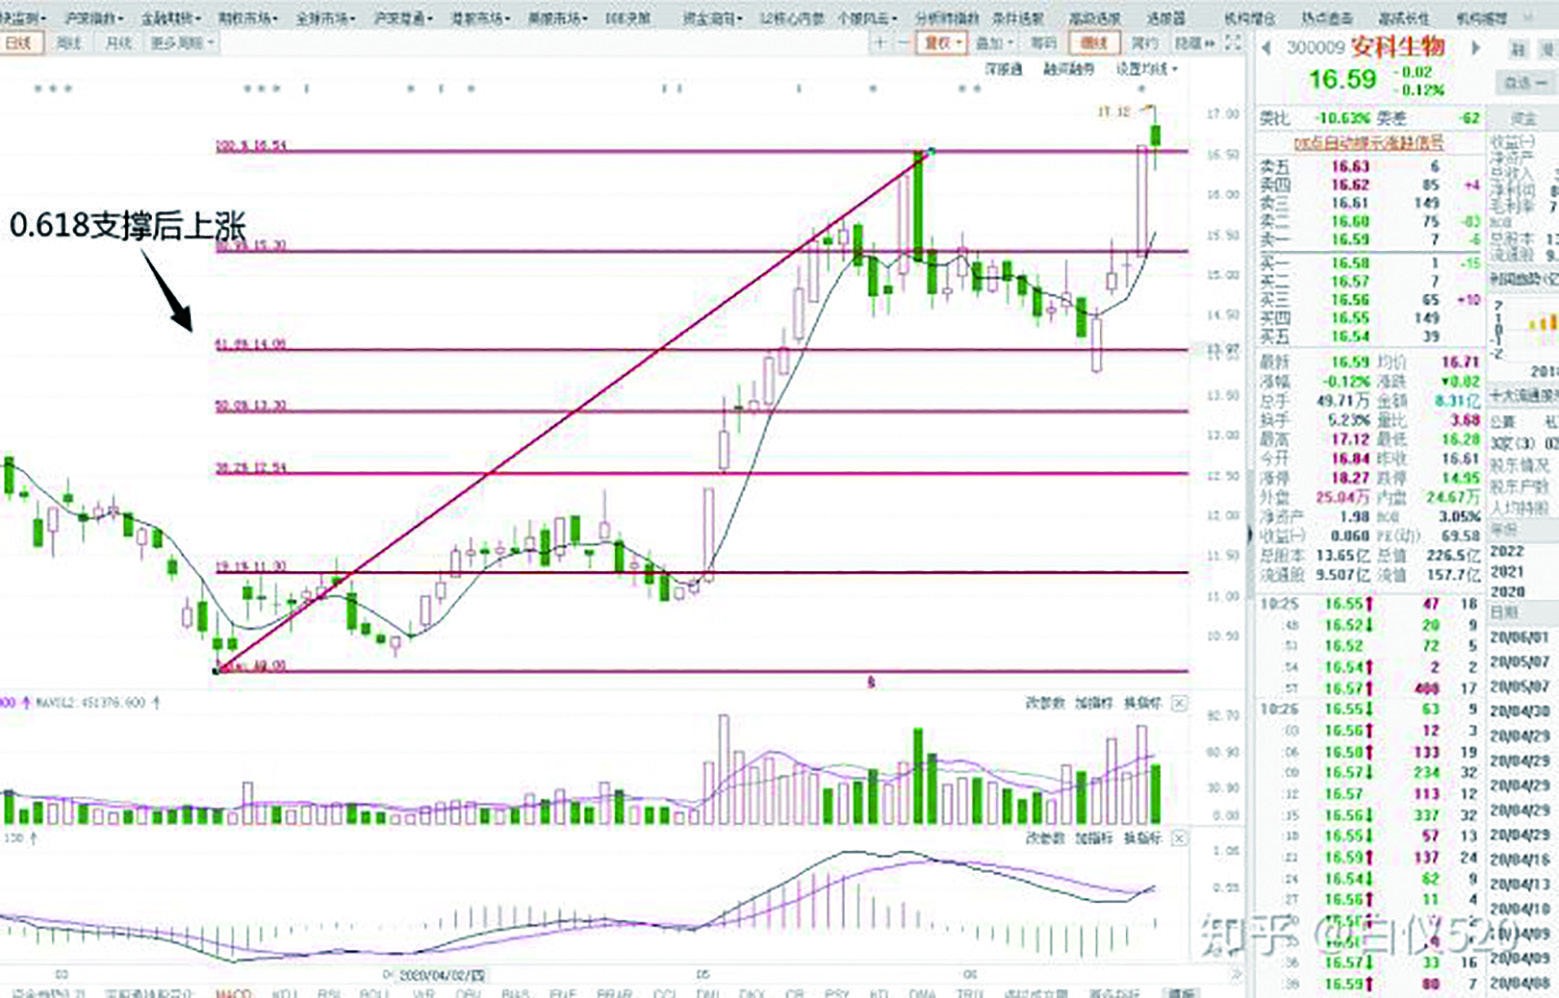The width and height of the screenshot is (1559, 998).
Task: Click the fullscreen expand chart icon
Action: coord(1233,43)
